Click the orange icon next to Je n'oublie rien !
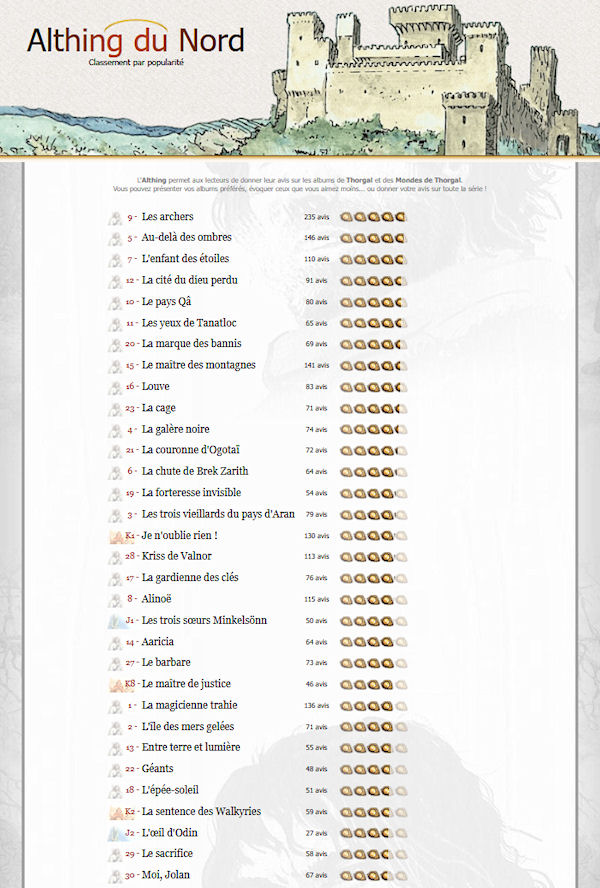Image resolution: width=600 pixels, height=888 pixels. tap(115, 536)
